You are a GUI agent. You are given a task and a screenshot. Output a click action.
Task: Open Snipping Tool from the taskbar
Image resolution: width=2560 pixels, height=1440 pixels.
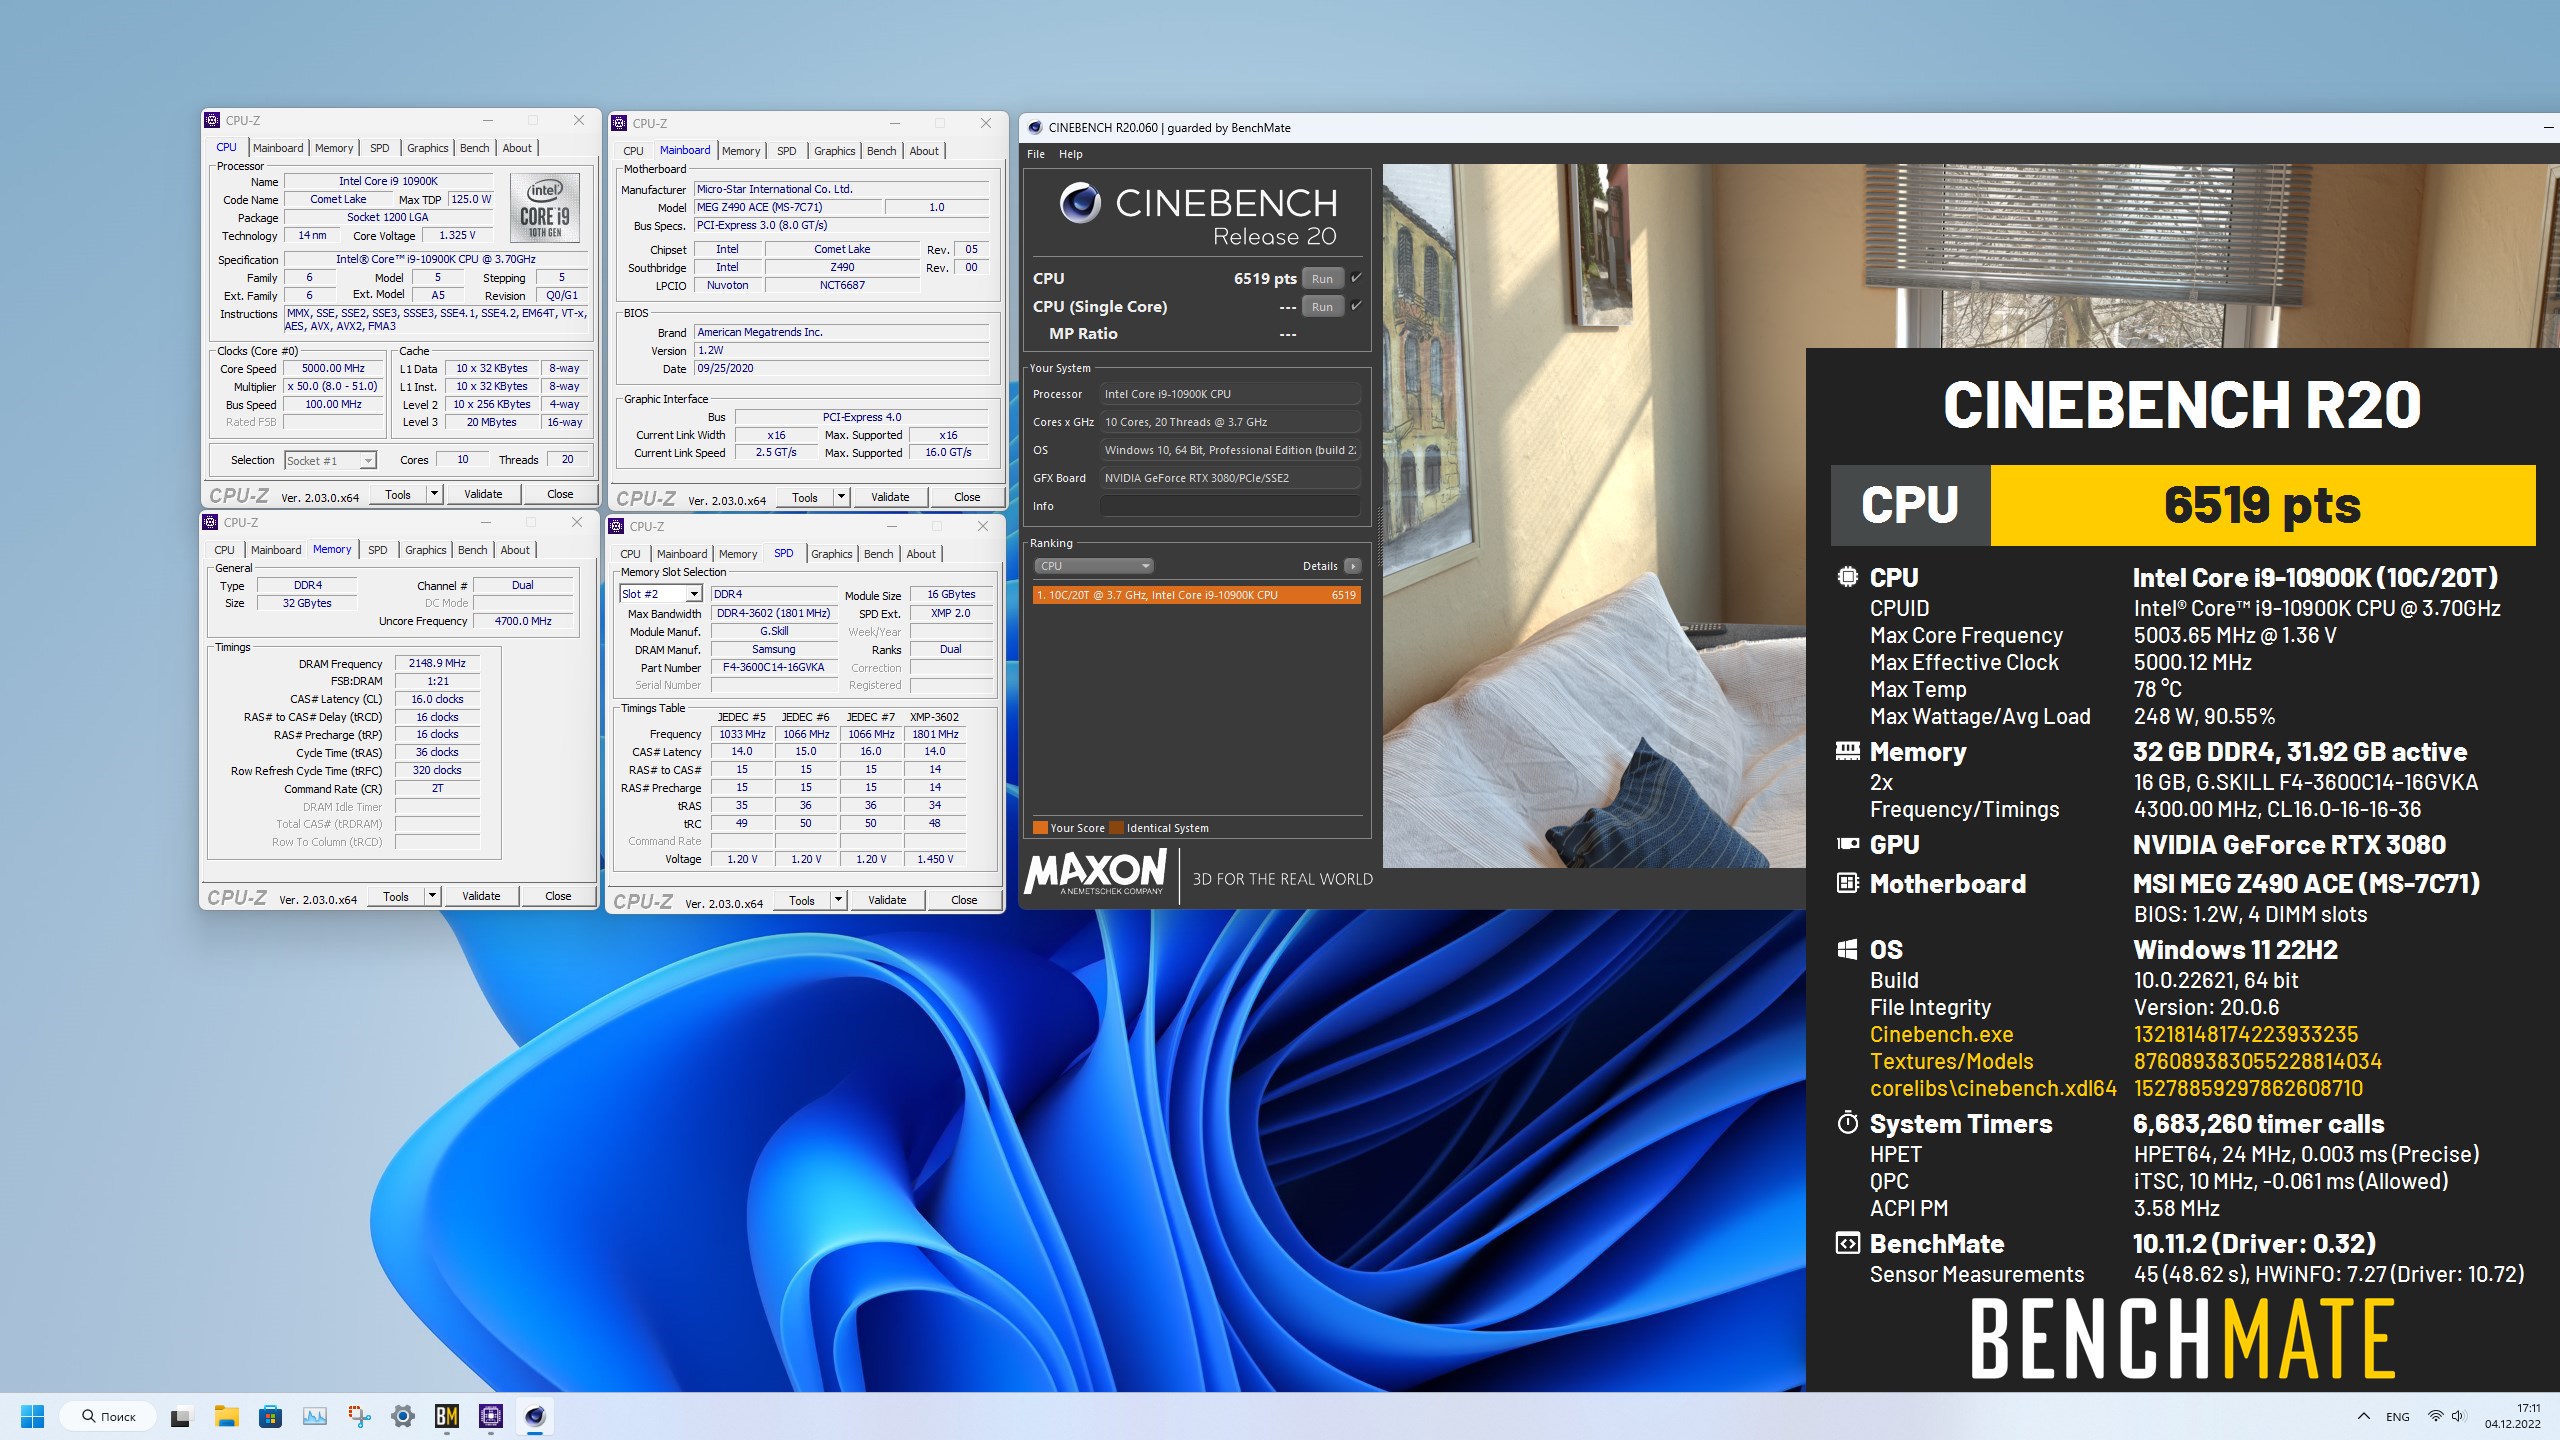(359, 1416)
